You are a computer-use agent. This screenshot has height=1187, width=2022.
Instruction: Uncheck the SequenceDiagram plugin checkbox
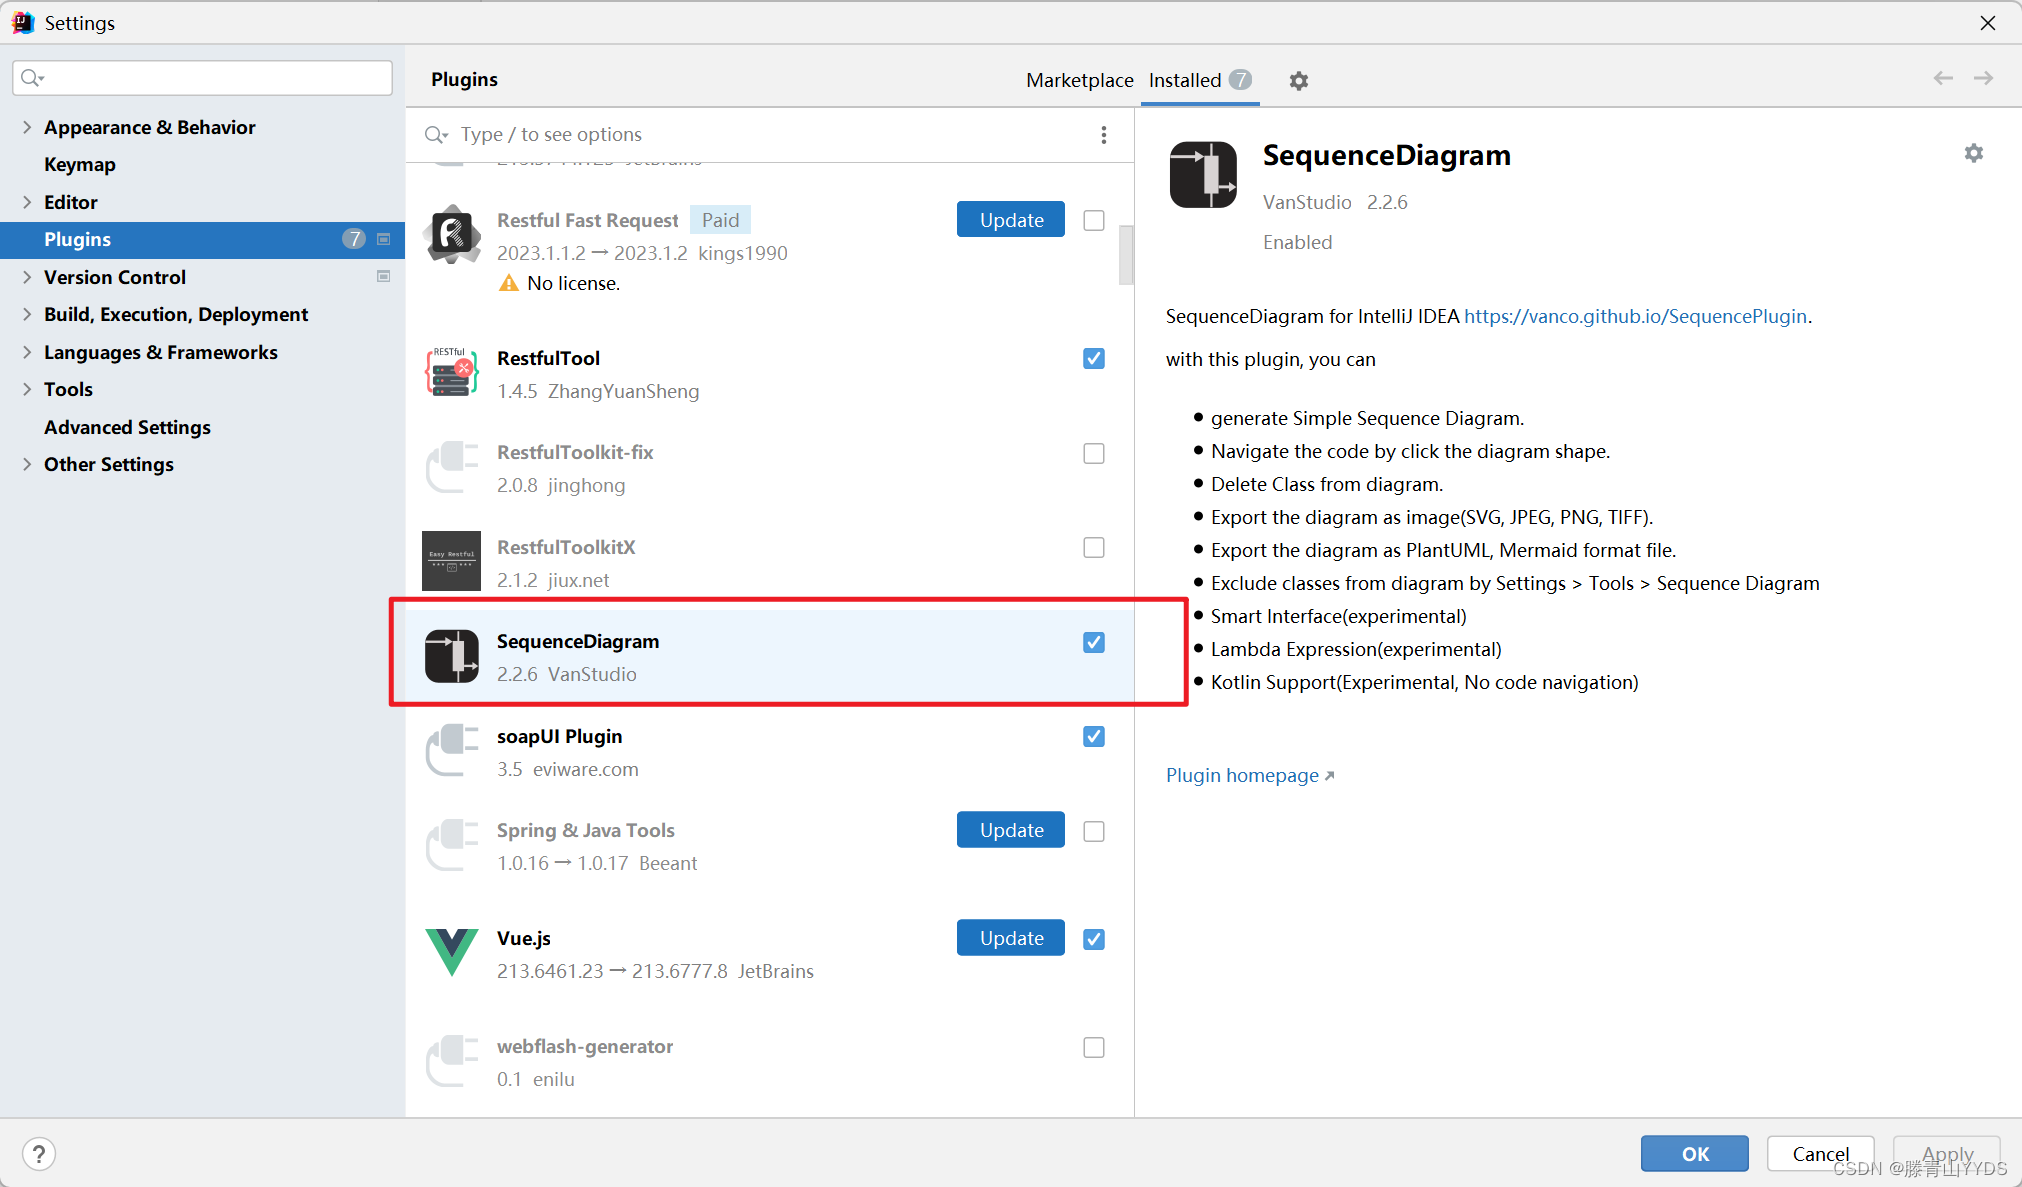pyautogui.click(x=1093, y=643)
